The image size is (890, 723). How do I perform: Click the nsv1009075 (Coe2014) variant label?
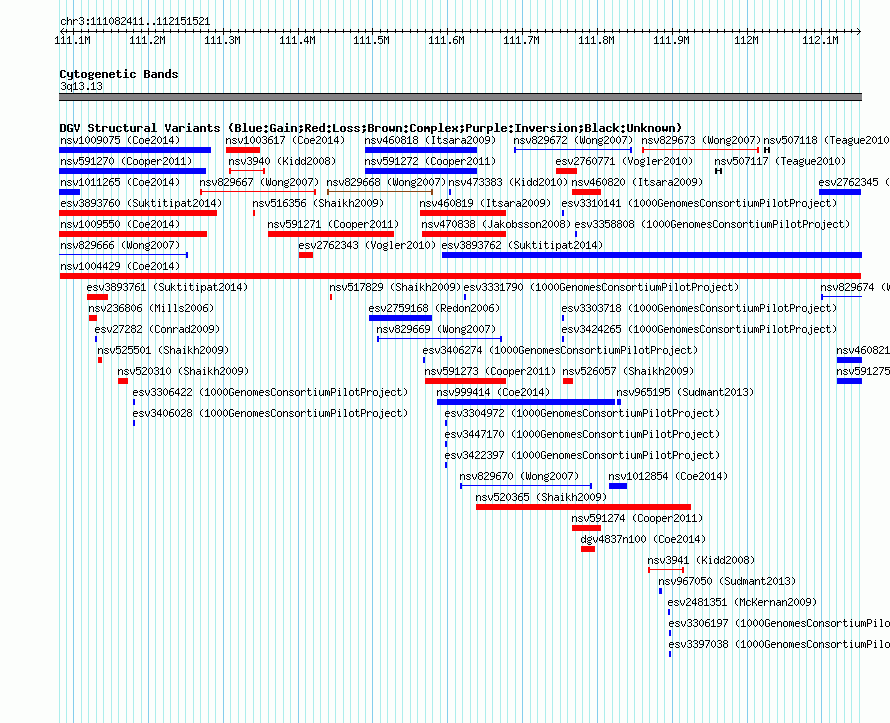pos(120,140)
